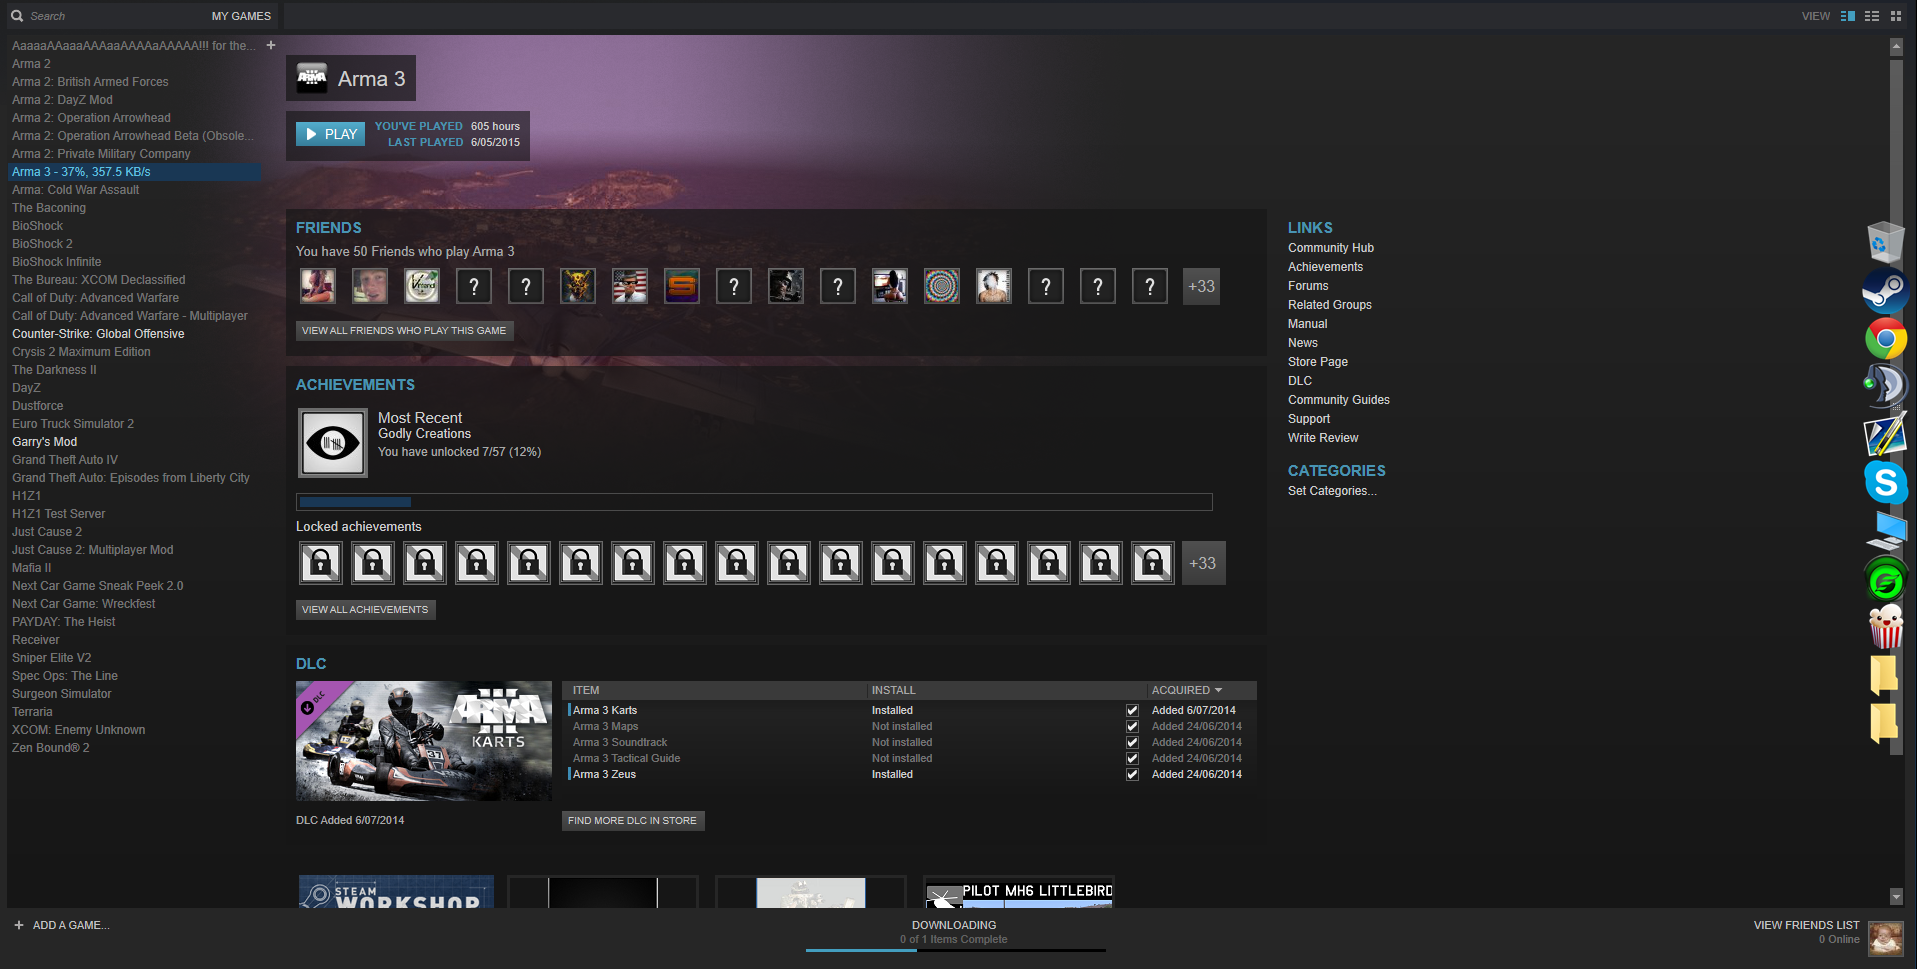Screen dimensions: 1917x969
Task: Open the Godly Creations achievement eye icon
Action: tap(333, 442)
